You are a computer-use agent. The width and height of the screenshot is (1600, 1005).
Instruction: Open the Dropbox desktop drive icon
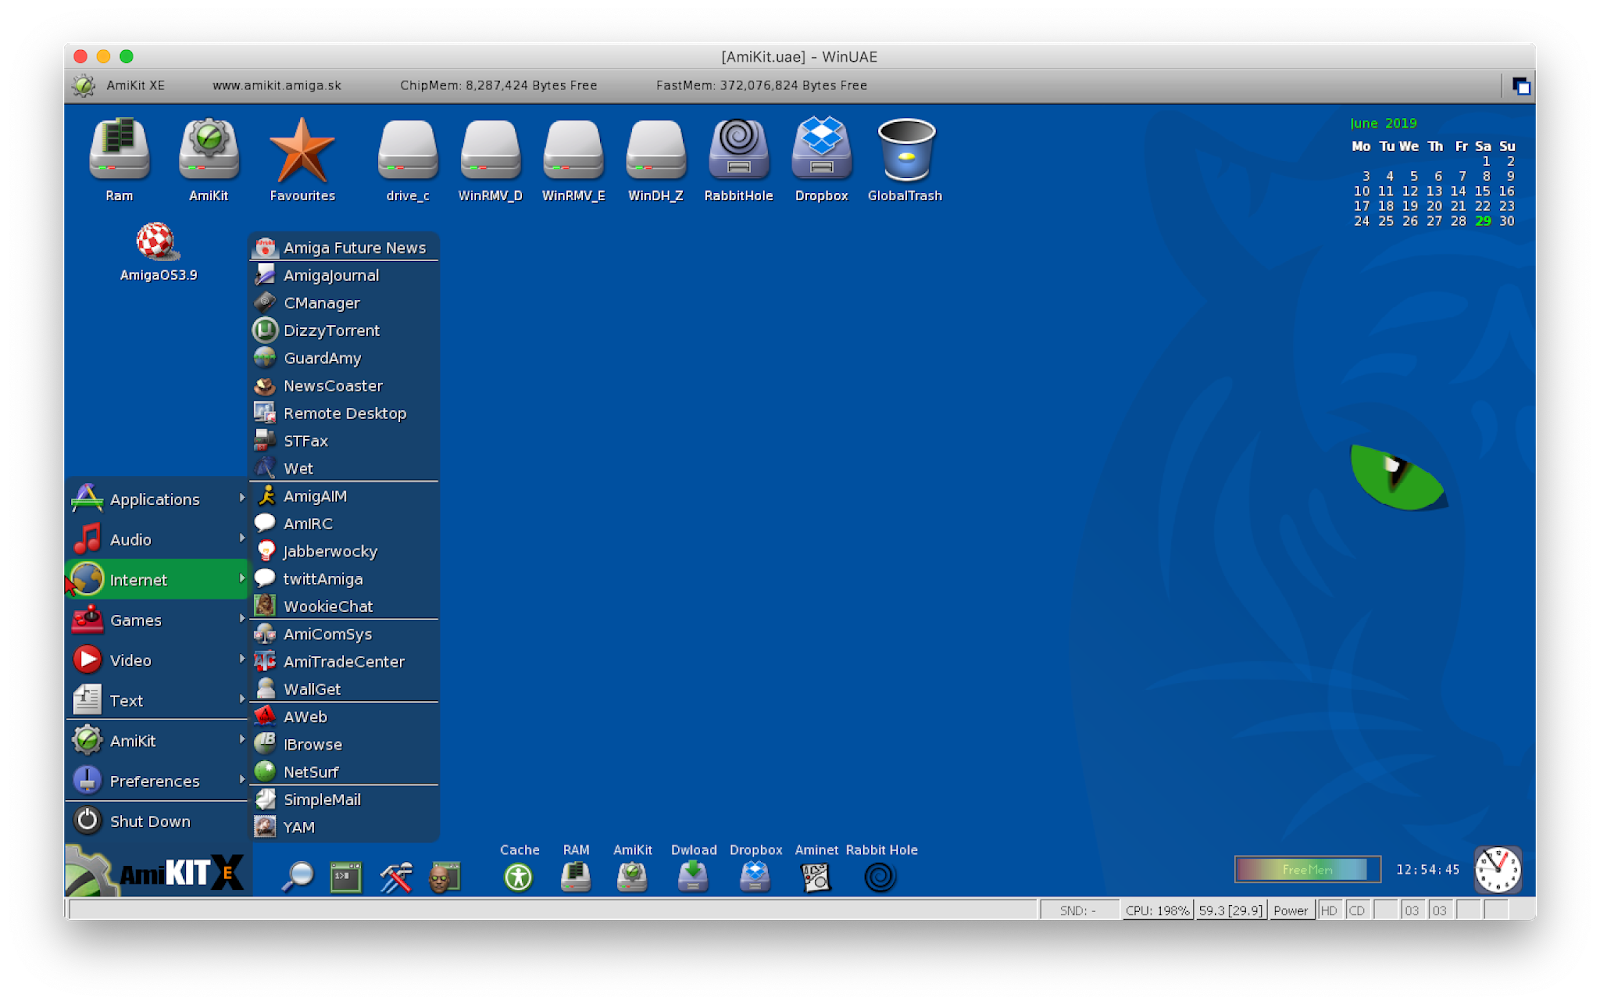pyautogui.click(x=821, y=150)
